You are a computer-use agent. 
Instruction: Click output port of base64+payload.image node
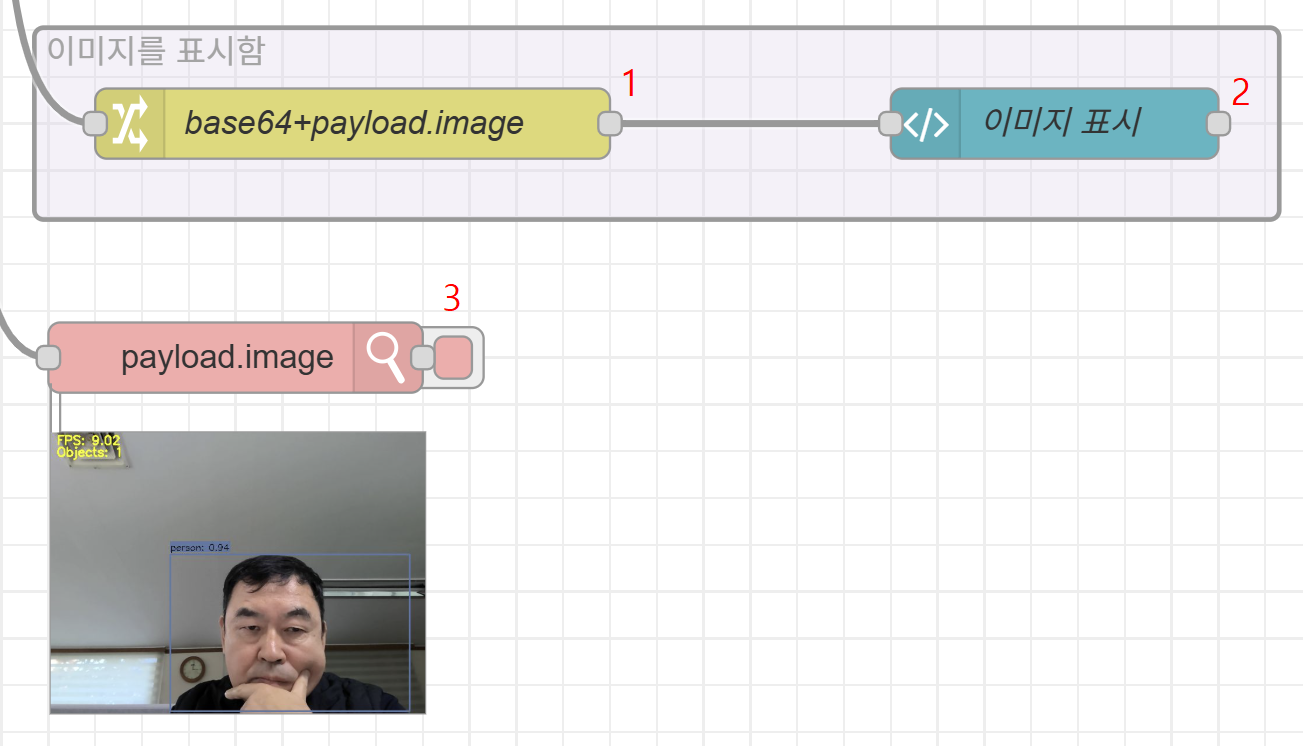point(609,123)
